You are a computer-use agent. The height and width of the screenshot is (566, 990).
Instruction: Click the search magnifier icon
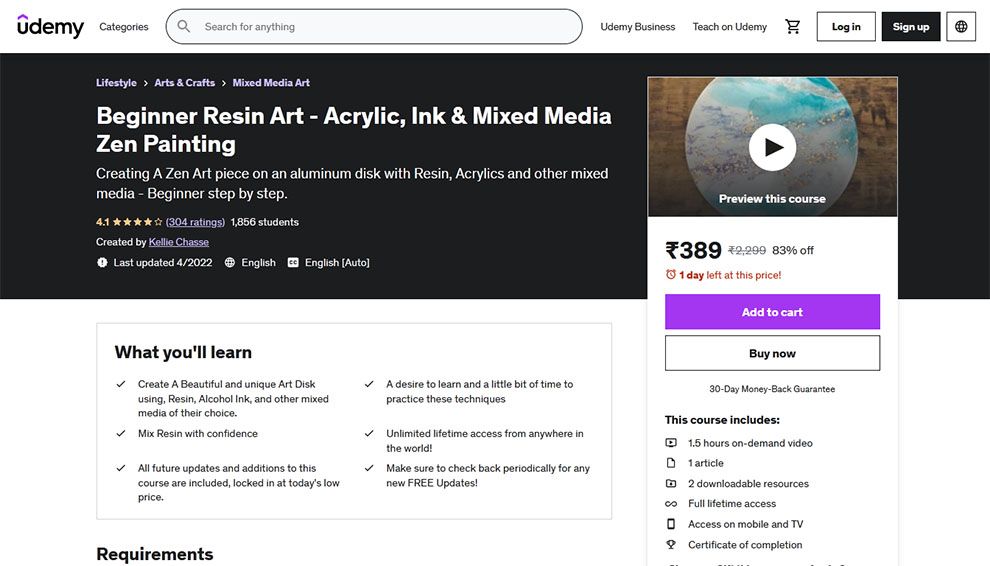tap(184, 27)
